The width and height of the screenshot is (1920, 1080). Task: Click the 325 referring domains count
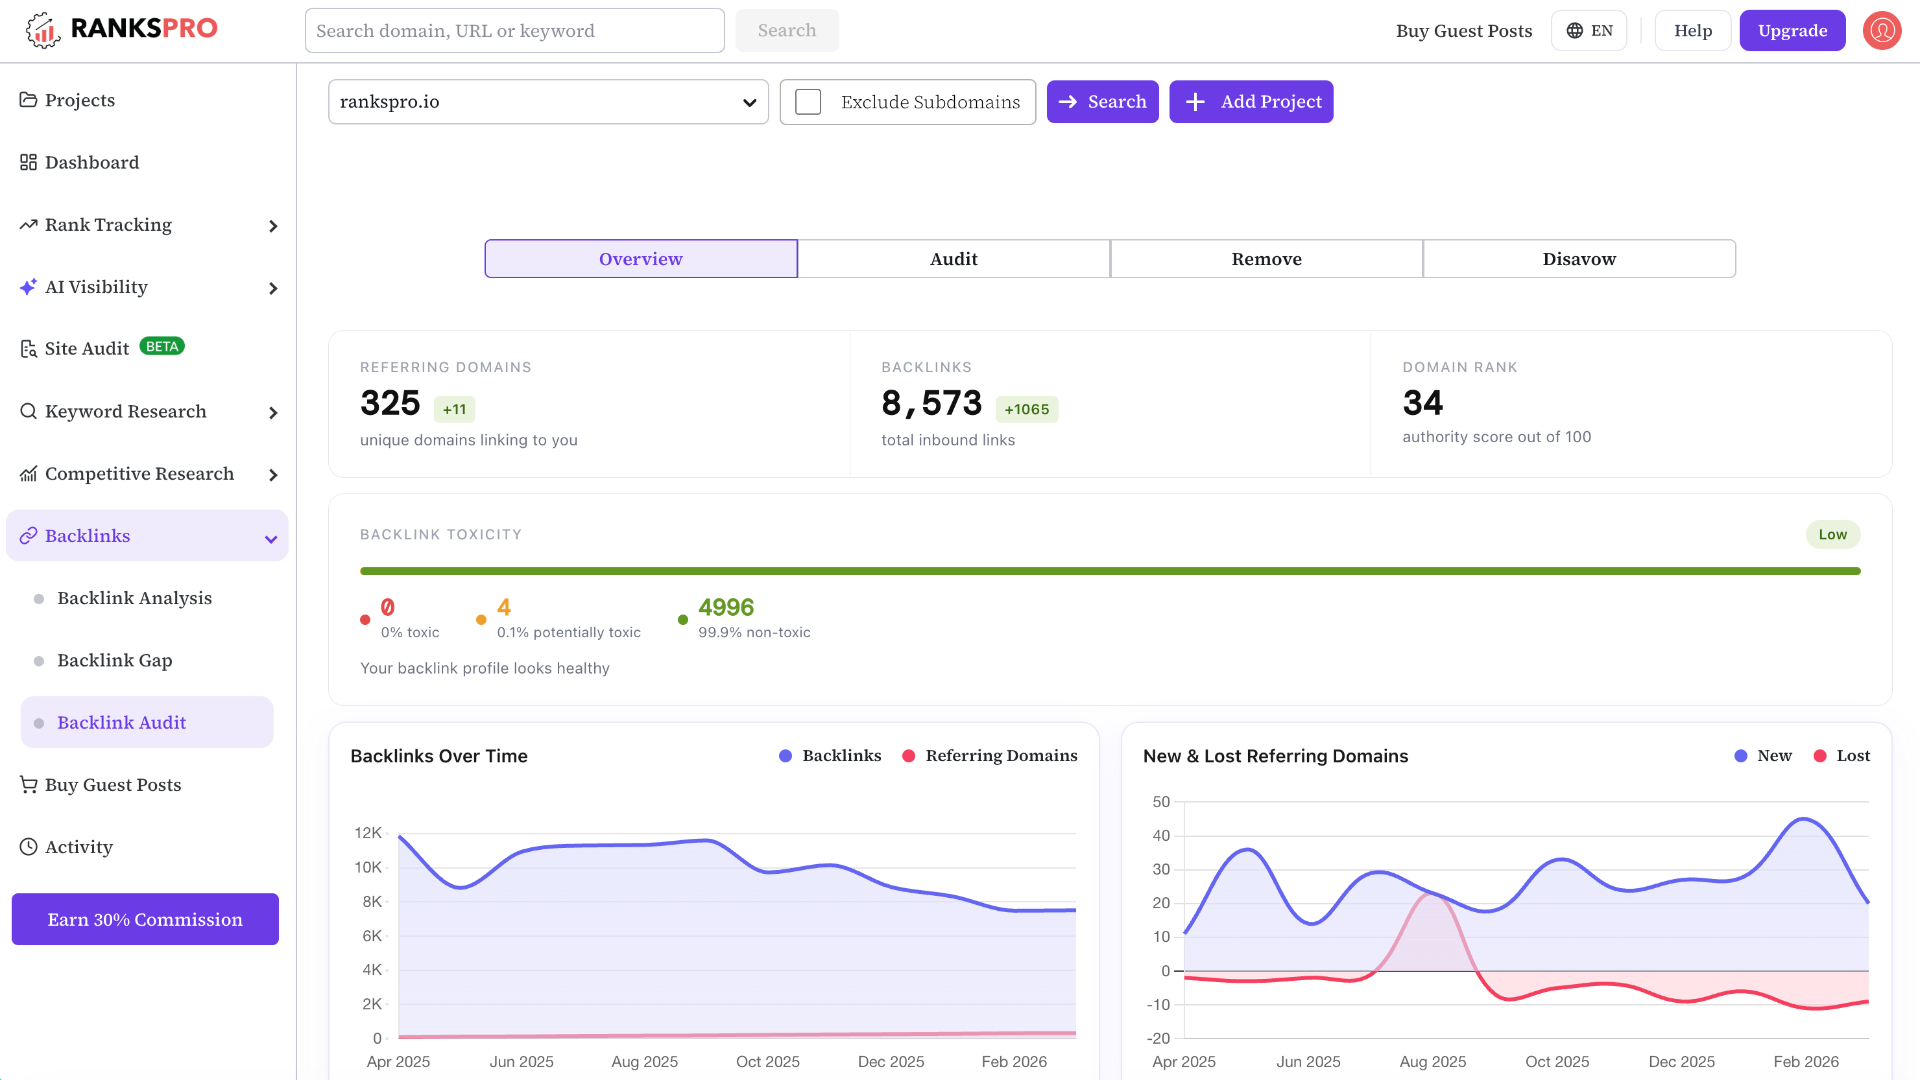390,403
